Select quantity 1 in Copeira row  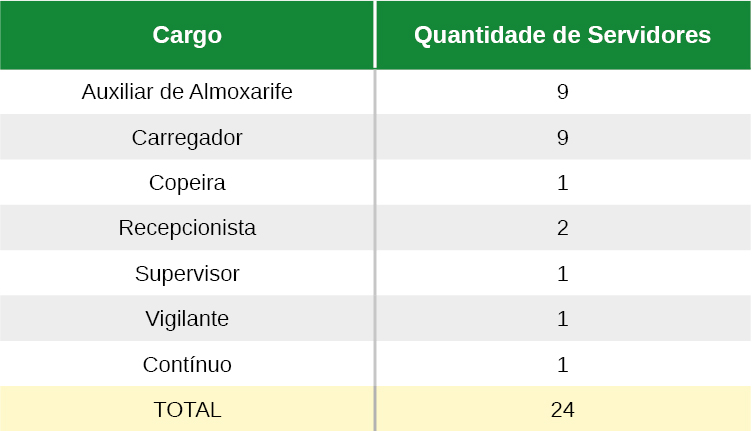tap(563, 183)
